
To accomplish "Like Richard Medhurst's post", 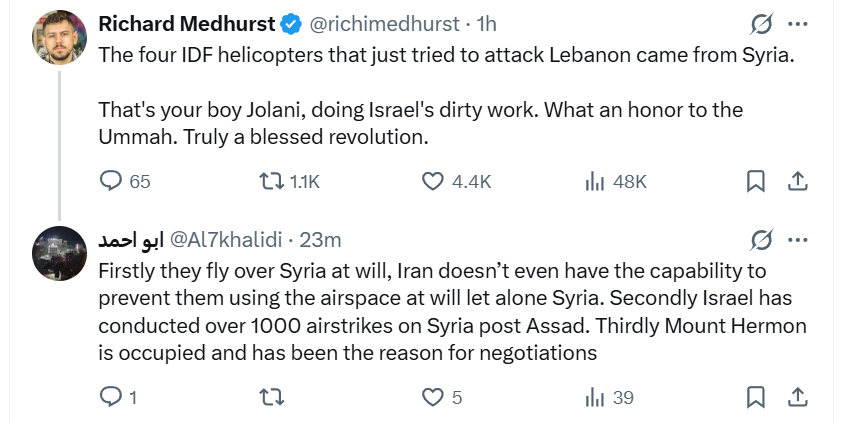I will 432,181.
